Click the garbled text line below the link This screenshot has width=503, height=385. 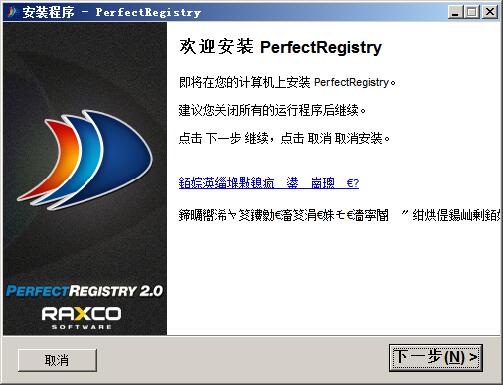339,215
